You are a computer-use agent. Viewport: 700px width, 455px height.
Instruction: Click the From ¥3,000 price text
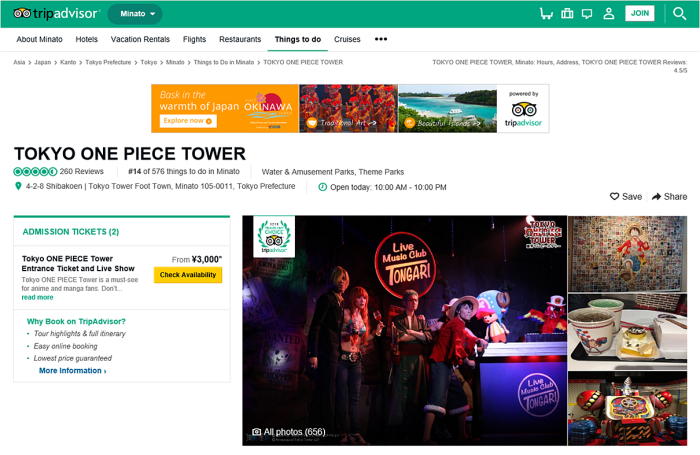coord(196,259)
